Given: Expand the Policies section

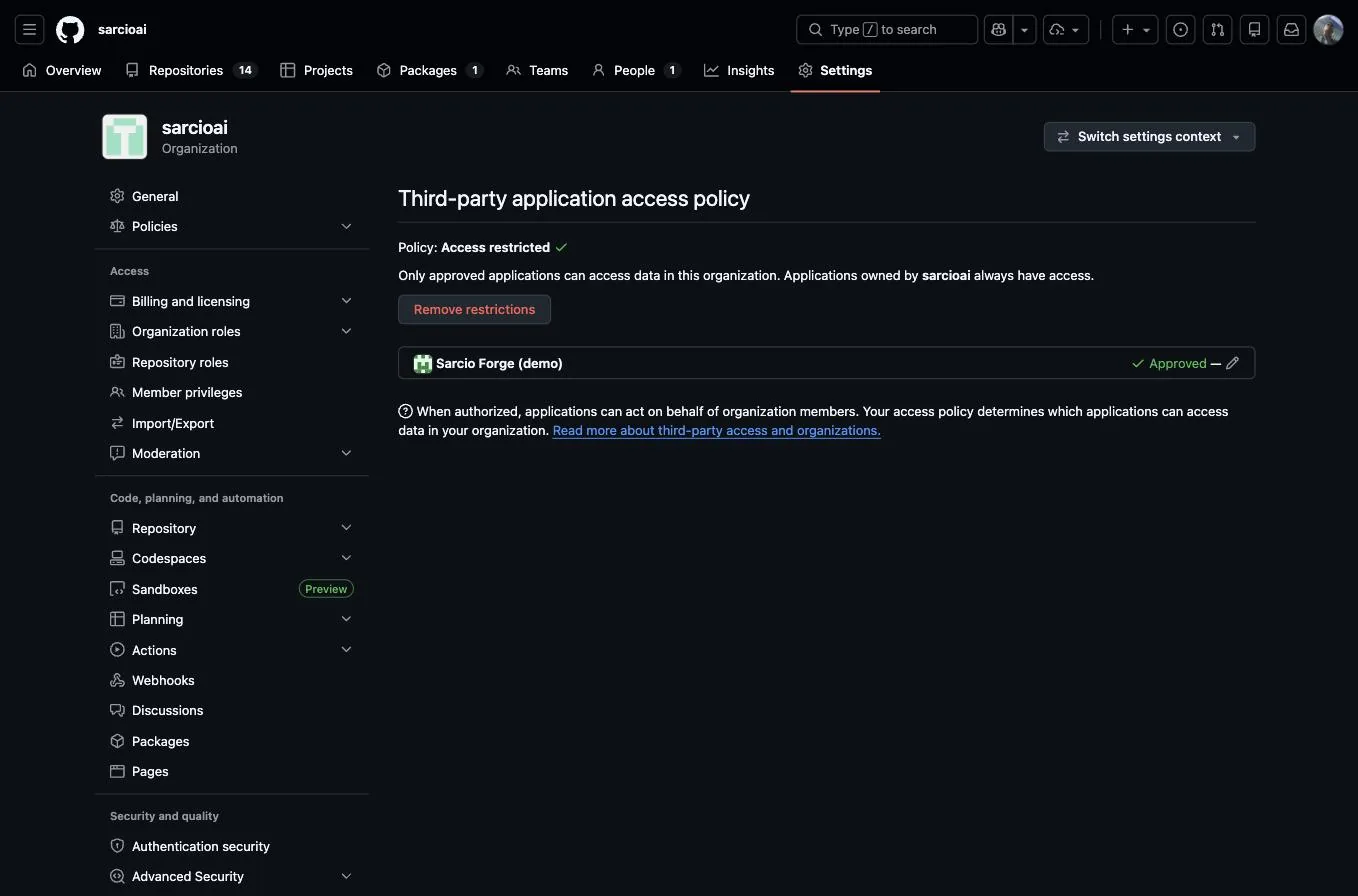Looking at the screenshot, I should tap(231, 226).
